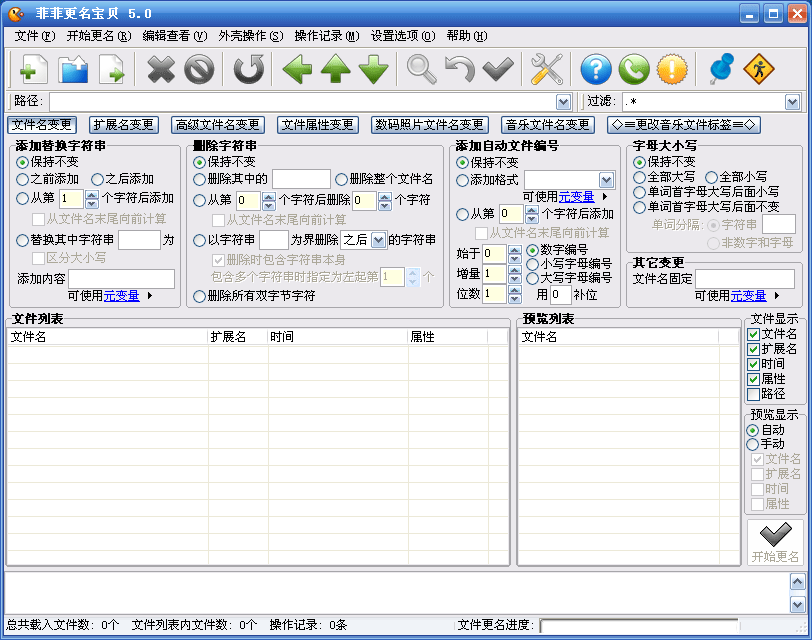
Task: Uncheck the 扩展名 file display checkbox
Action: pyautogui.click(x=754, y=349)
